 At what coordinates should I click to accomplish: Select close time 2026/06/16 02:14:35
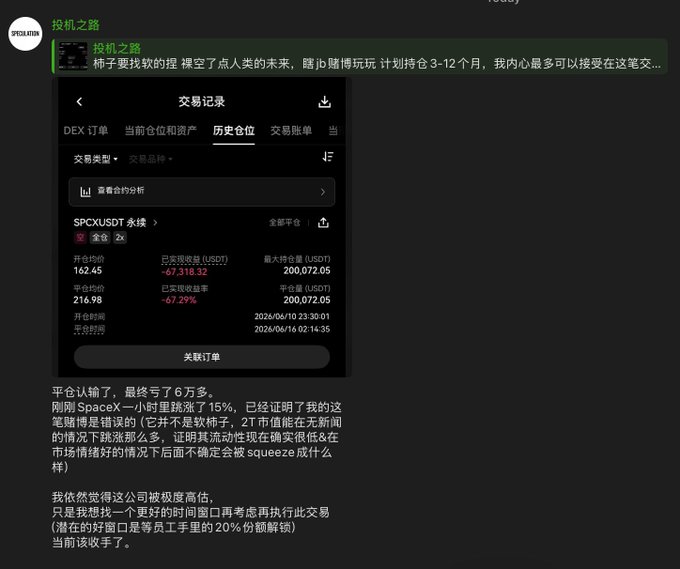tap(292, 329)
